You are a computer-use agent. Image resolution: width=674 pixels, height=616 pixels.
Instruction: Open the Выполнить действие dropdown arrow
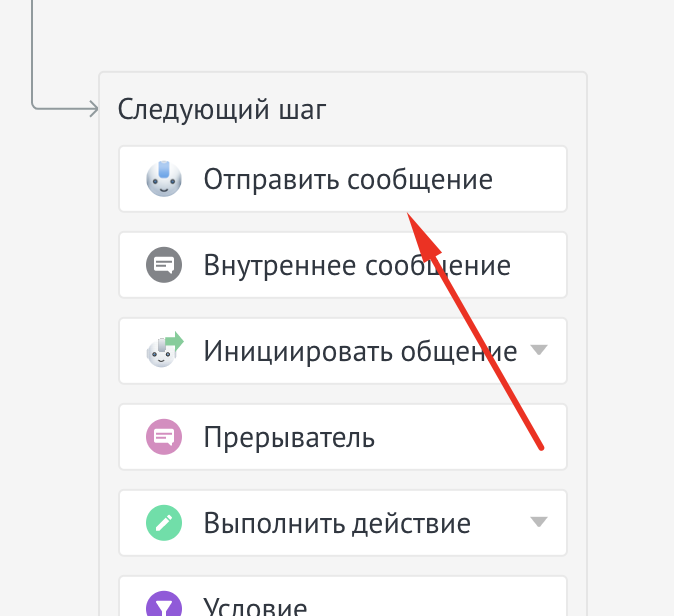click(x=539, y=523)
